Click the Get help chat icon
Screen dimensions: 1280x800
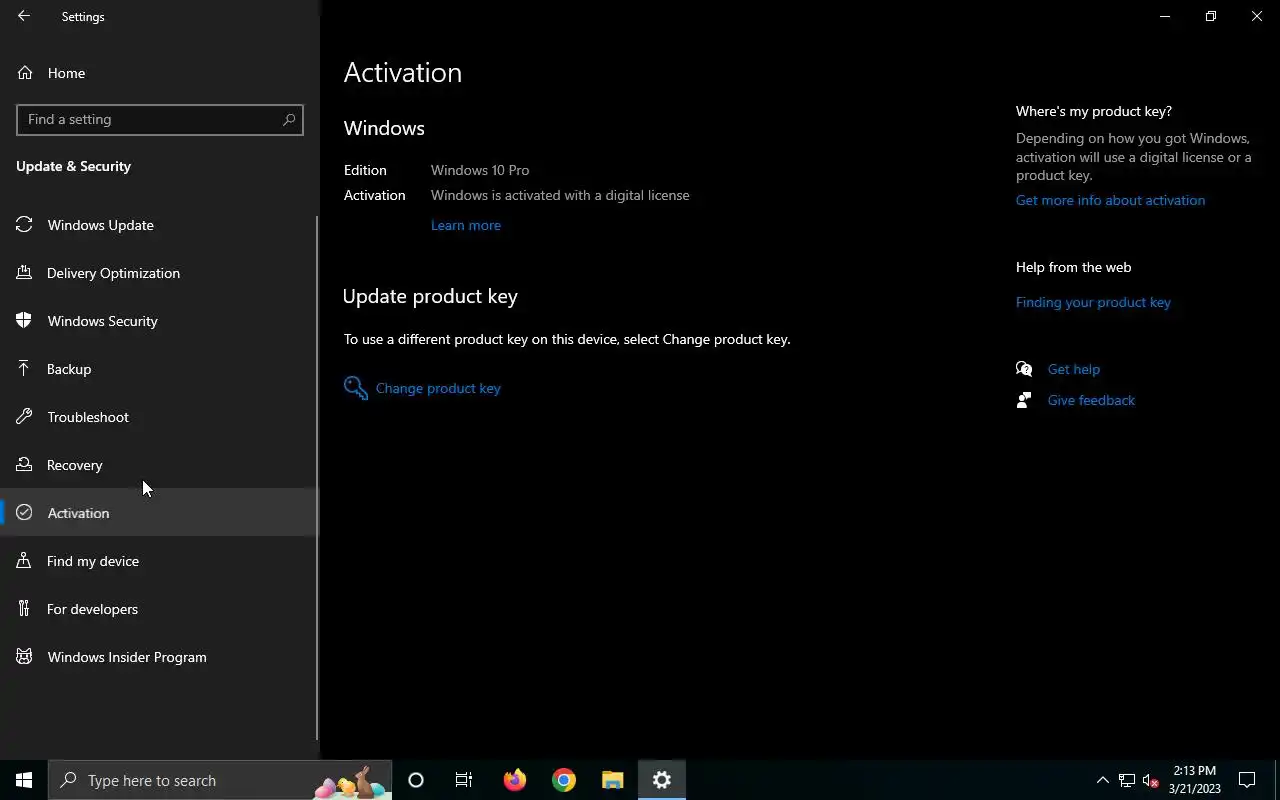click(1024, 369)
